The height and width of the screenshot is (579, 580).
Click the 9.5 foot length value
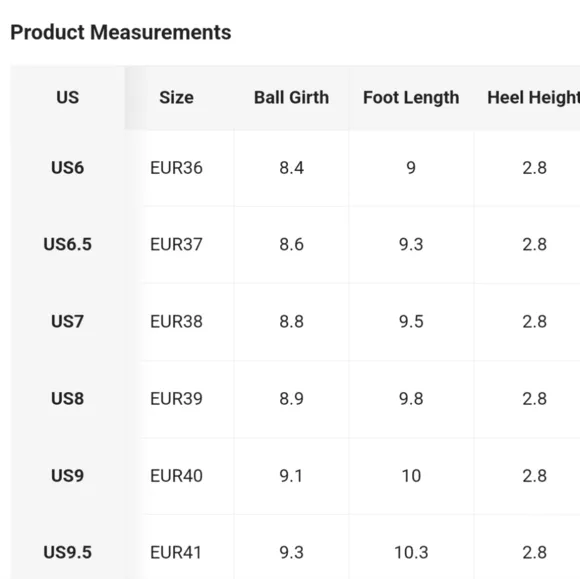click(411, 322)
